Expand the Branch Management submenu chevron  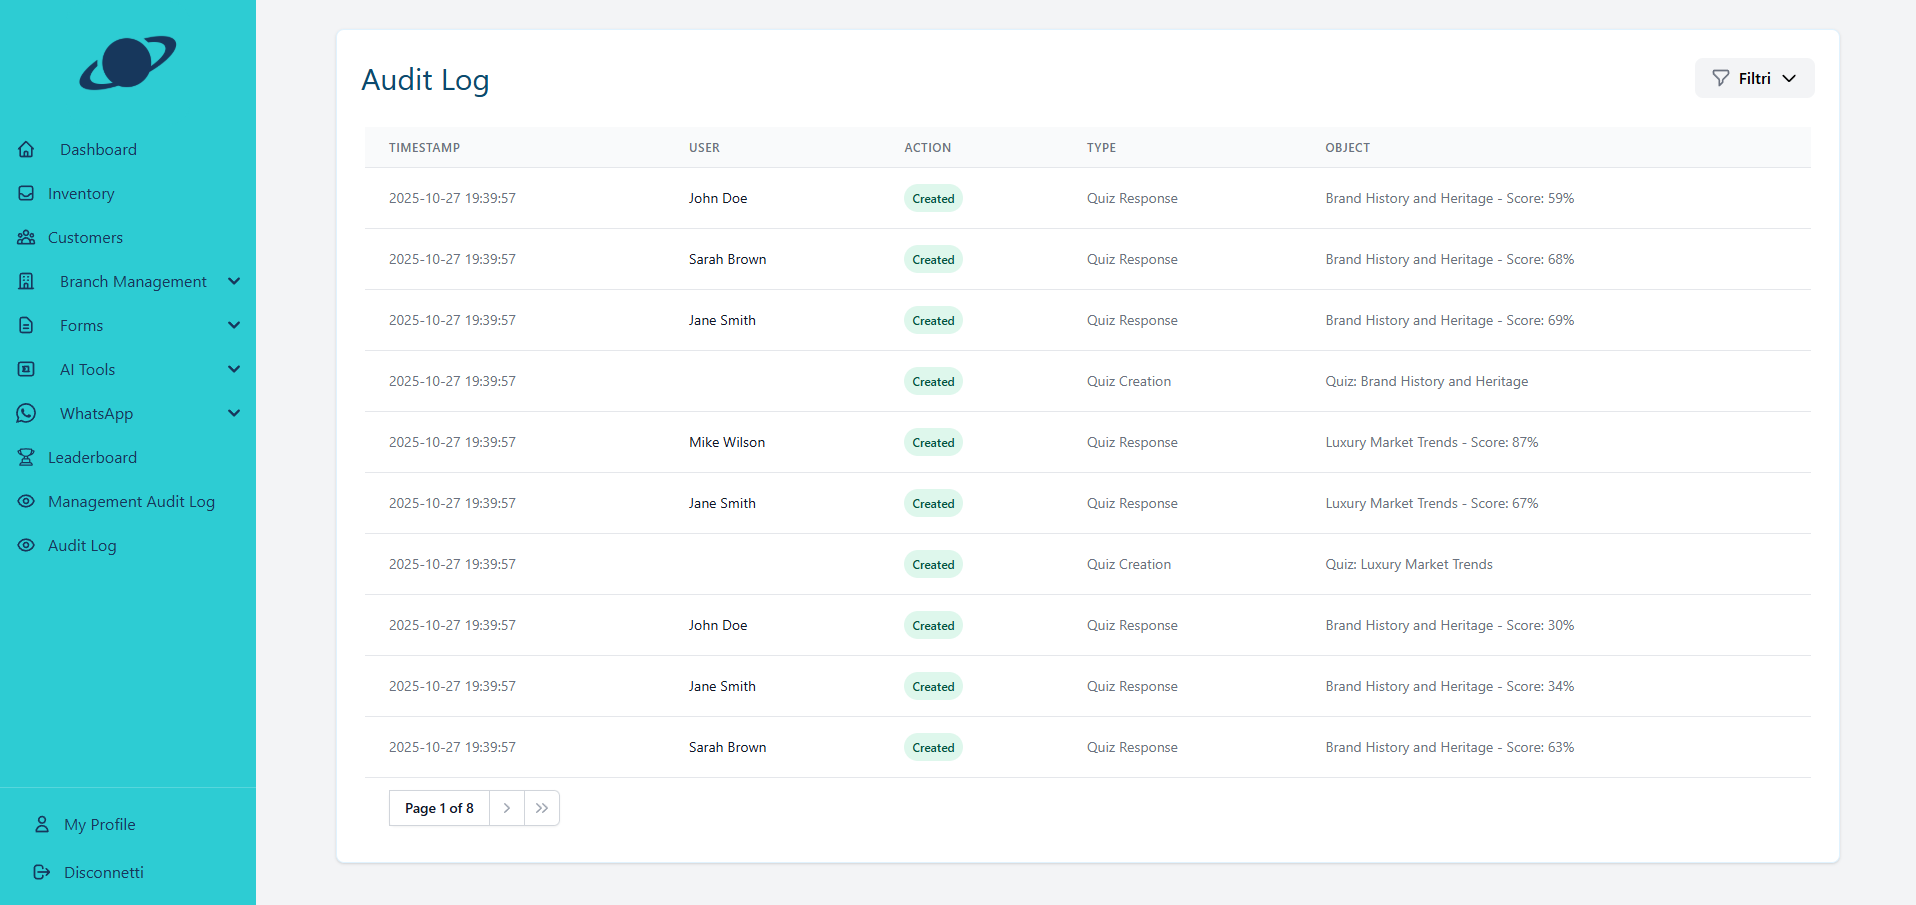[234, 281]
